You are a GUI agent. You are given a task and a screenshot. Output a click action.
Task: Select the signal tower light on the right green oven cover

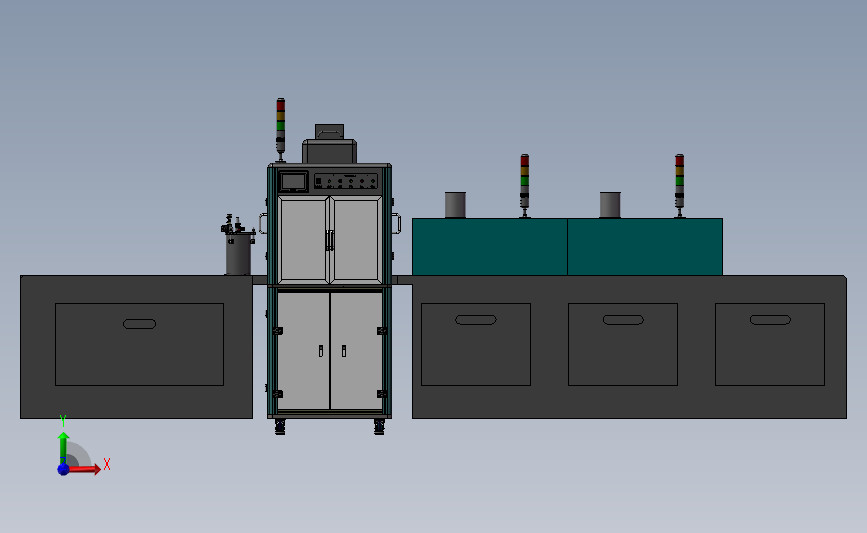click(x=679, y=185)
